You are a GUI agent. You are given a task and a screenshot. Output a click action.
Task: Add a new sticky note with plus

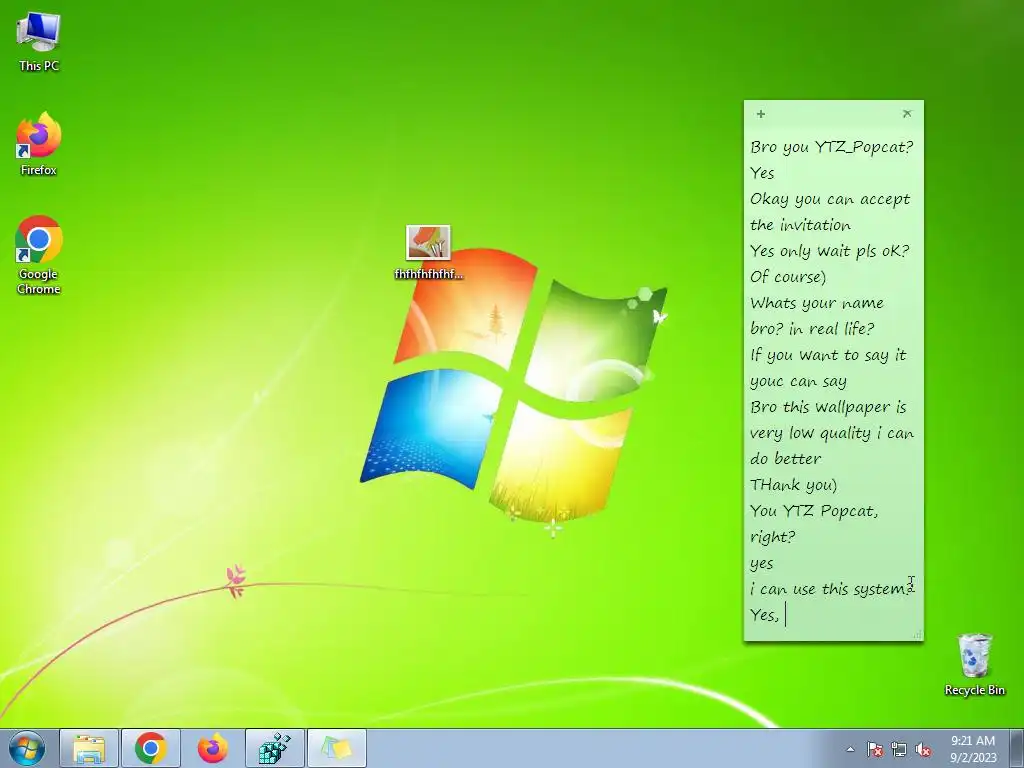click(x=761, y=114)
